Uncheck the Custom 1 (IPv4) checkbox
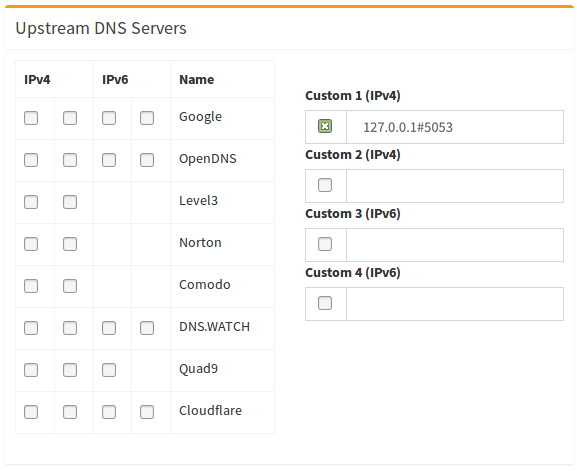The image size is (577, 471). coord(325,126)
